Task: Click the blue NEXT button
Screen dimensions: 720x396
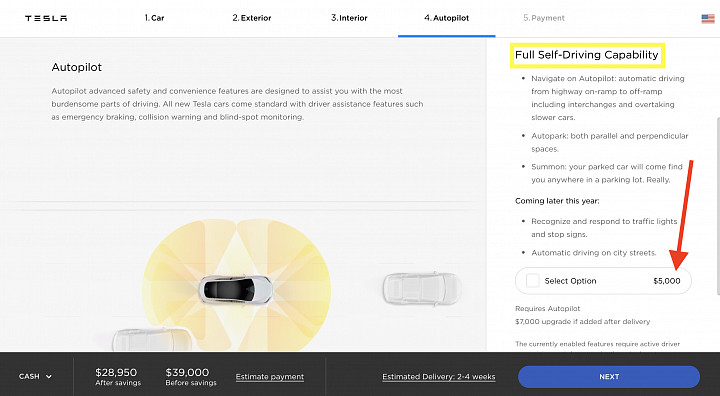Action: click(609, 377)
